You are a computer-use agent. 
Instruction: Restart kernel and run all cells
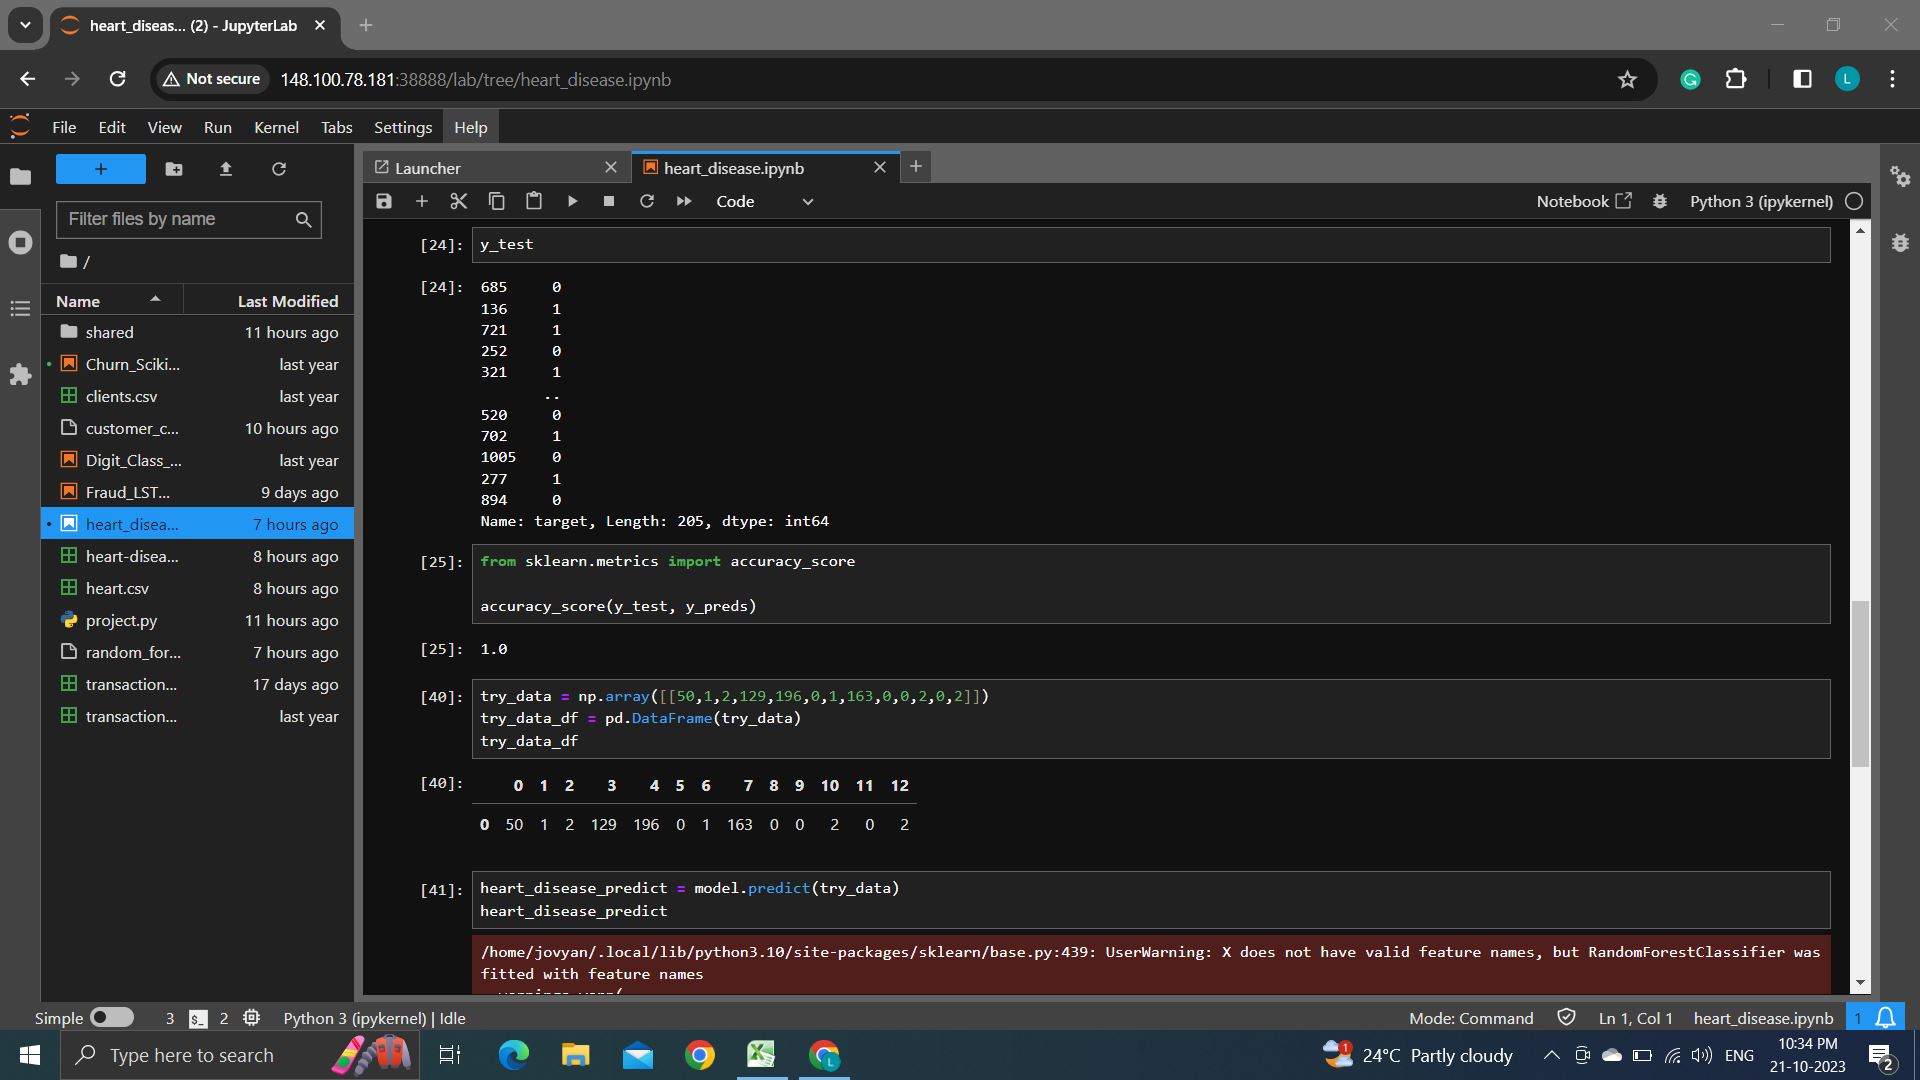(x=684, y=201)
